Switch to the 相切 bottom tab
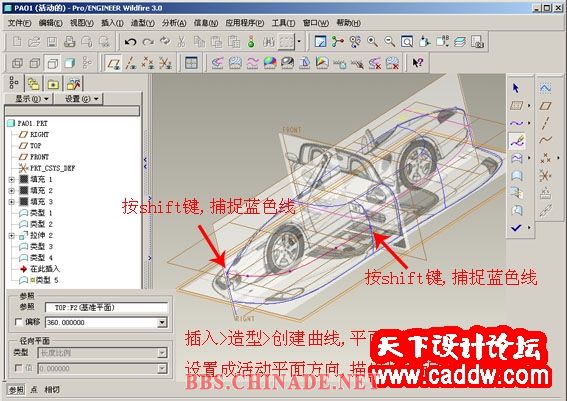This screenshot has width=567, height=401. (x=51, y=390)
